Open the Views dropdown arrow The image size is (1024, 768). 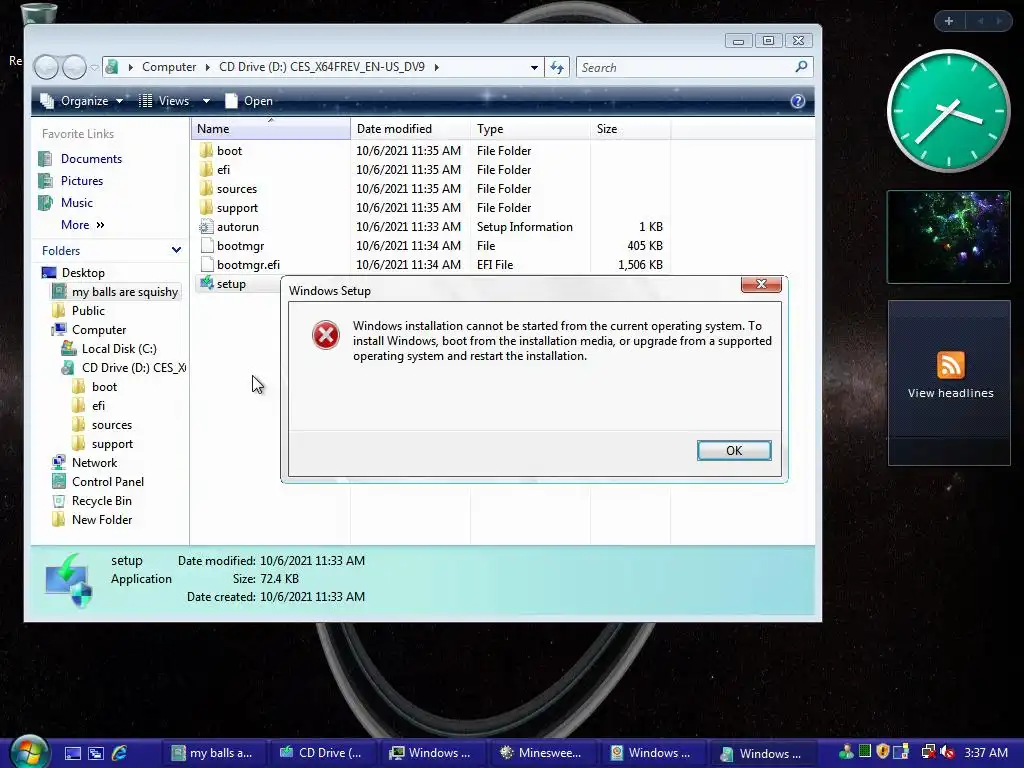(x=206, y=101)
